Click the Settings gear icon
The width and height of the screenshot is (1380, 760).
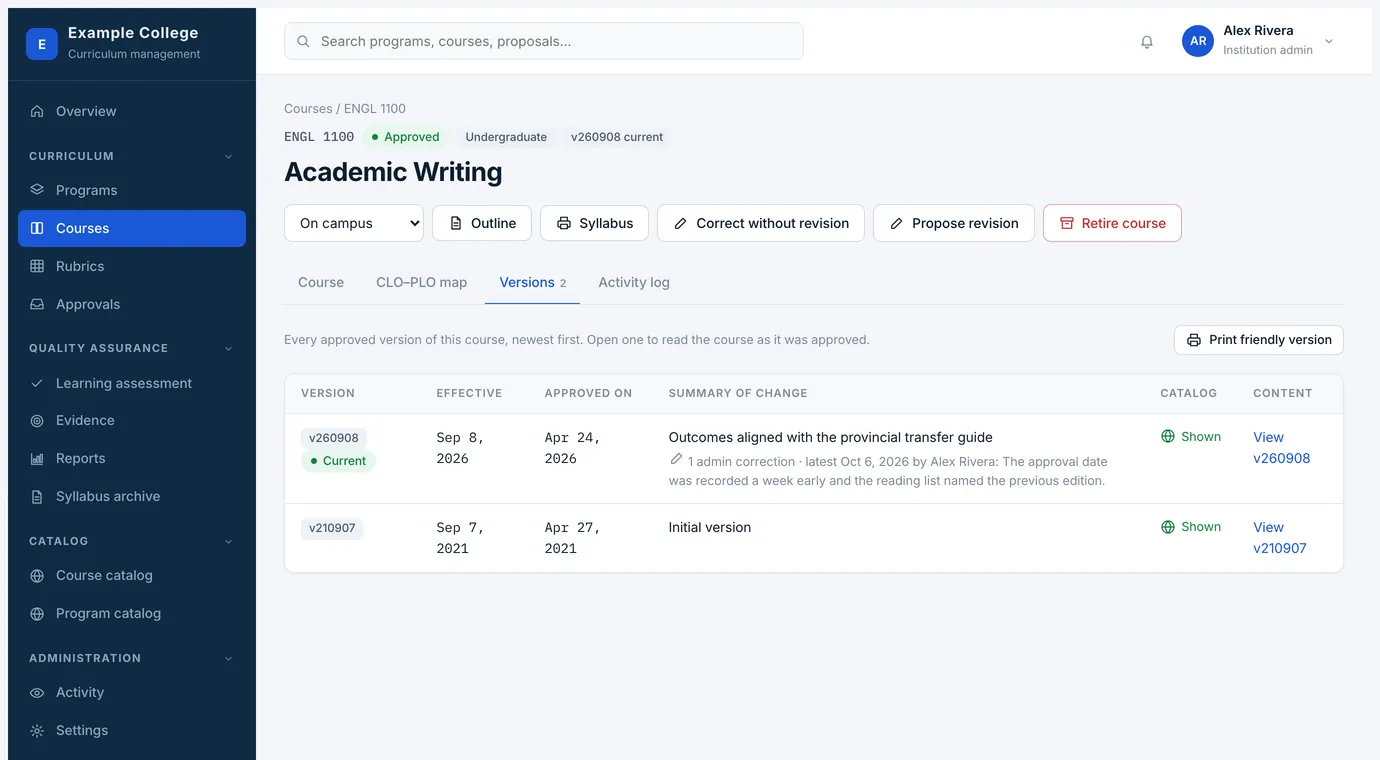37,731
